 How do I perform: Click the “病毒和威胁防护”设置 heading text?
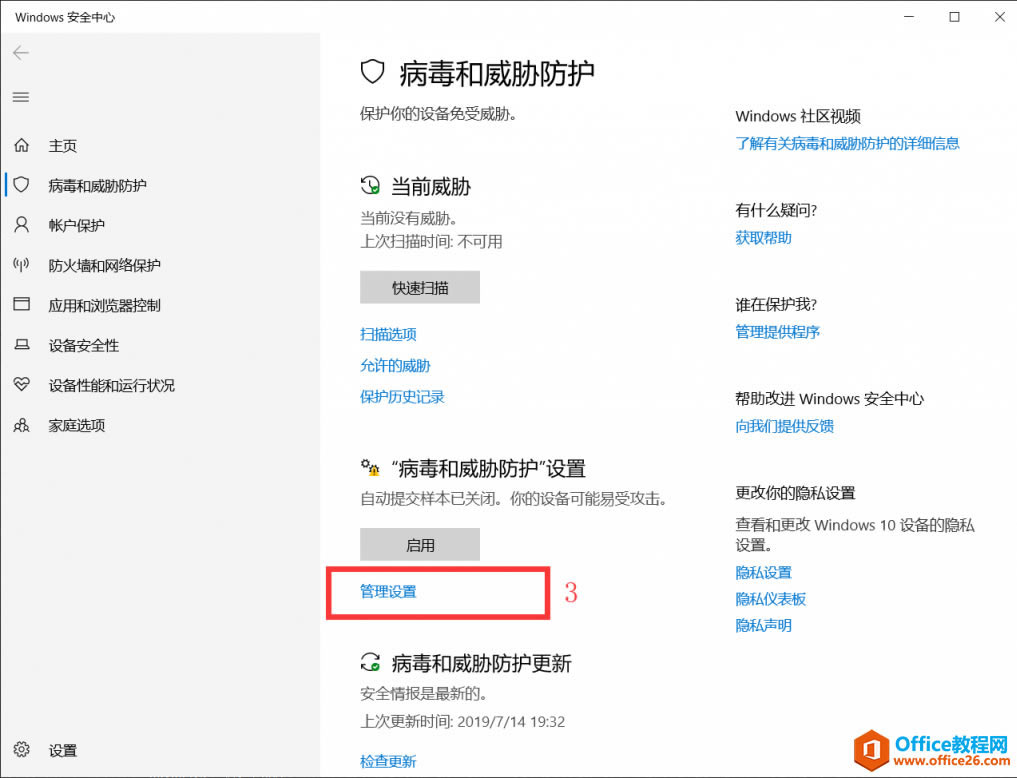tap(488, 468)
